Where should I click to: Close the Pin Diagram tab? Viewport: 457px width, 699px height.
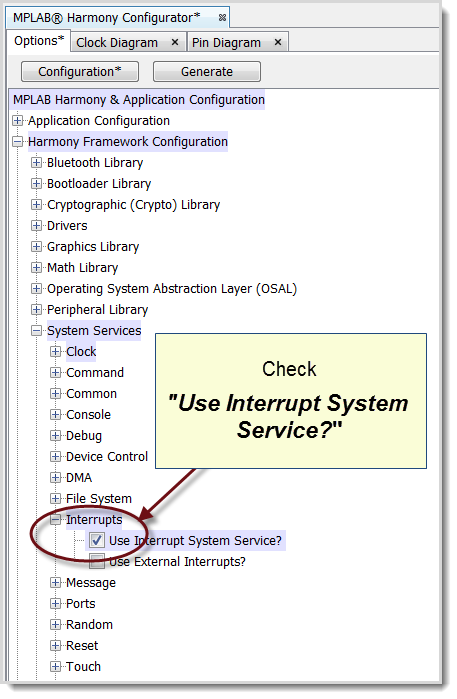point(278,42)
